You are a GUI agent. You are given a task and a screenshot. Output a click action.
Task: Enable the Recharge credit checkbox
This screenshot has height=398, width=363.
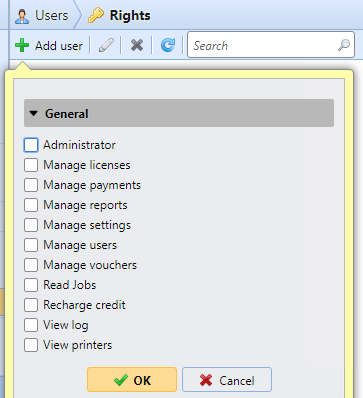point(31,305)
